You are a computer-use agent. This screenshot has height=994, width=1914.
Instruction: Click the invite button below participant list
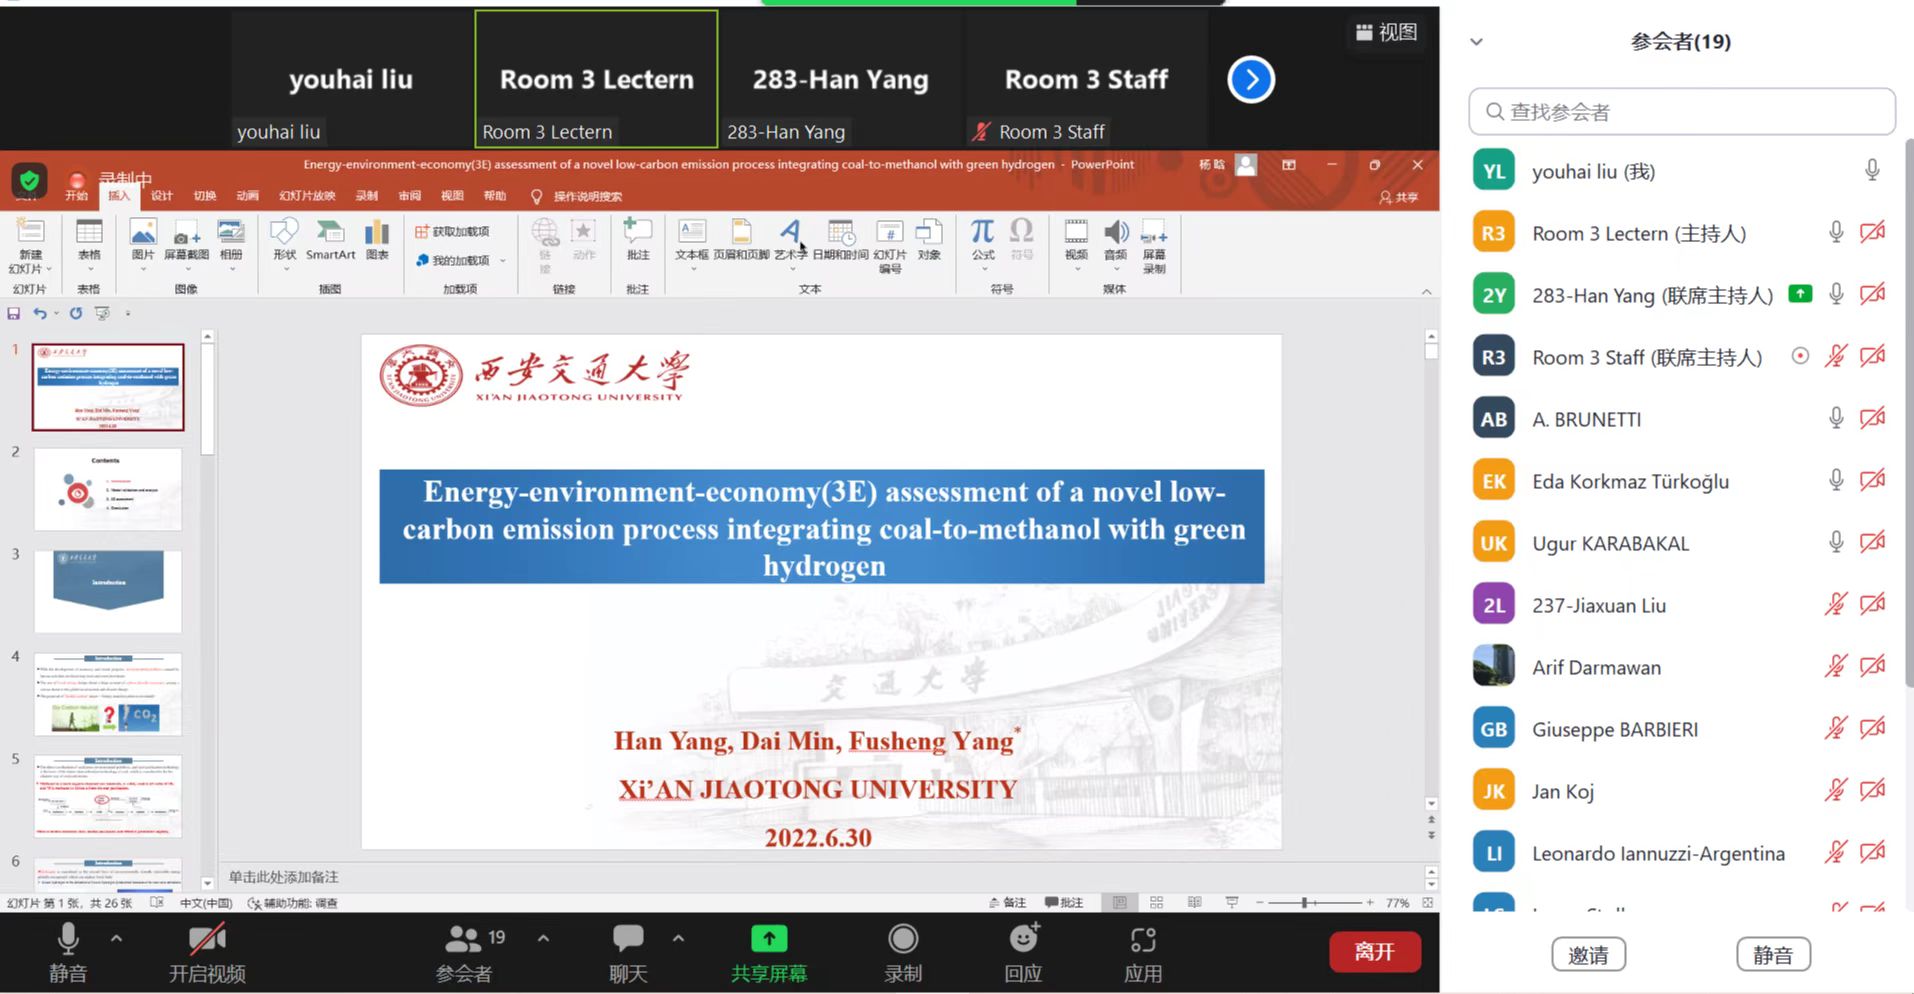1588,955
